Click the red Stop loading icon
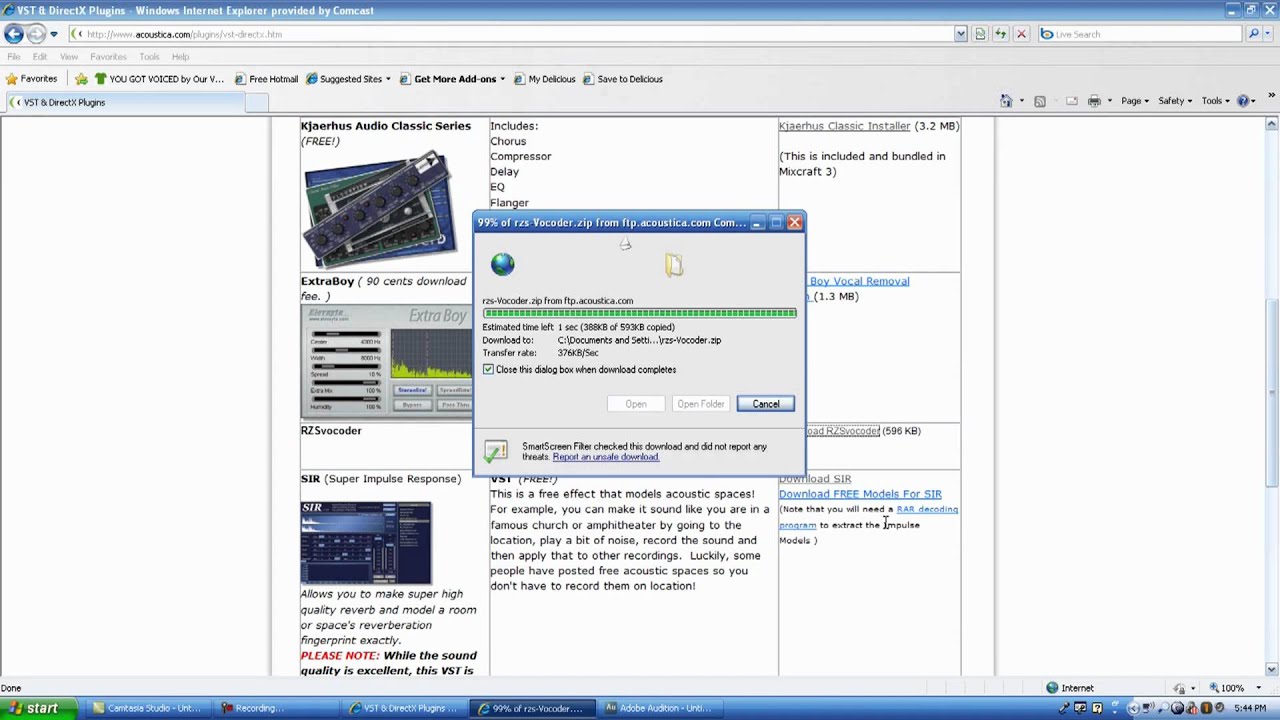 coord(1021,34)
